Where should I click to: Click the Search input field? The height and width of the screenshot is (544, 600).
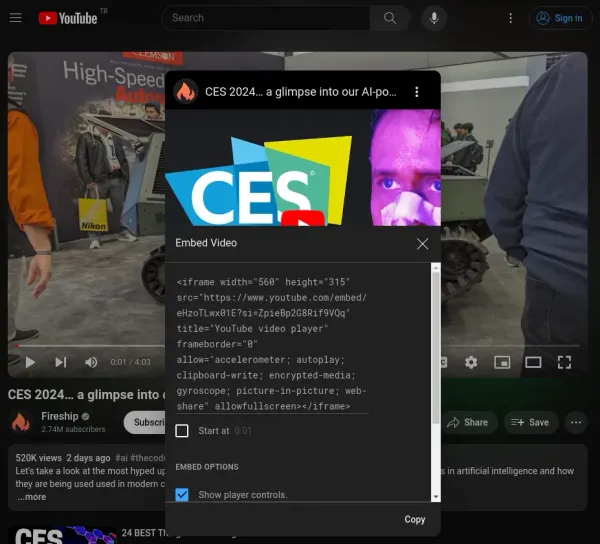click(266, 18)
